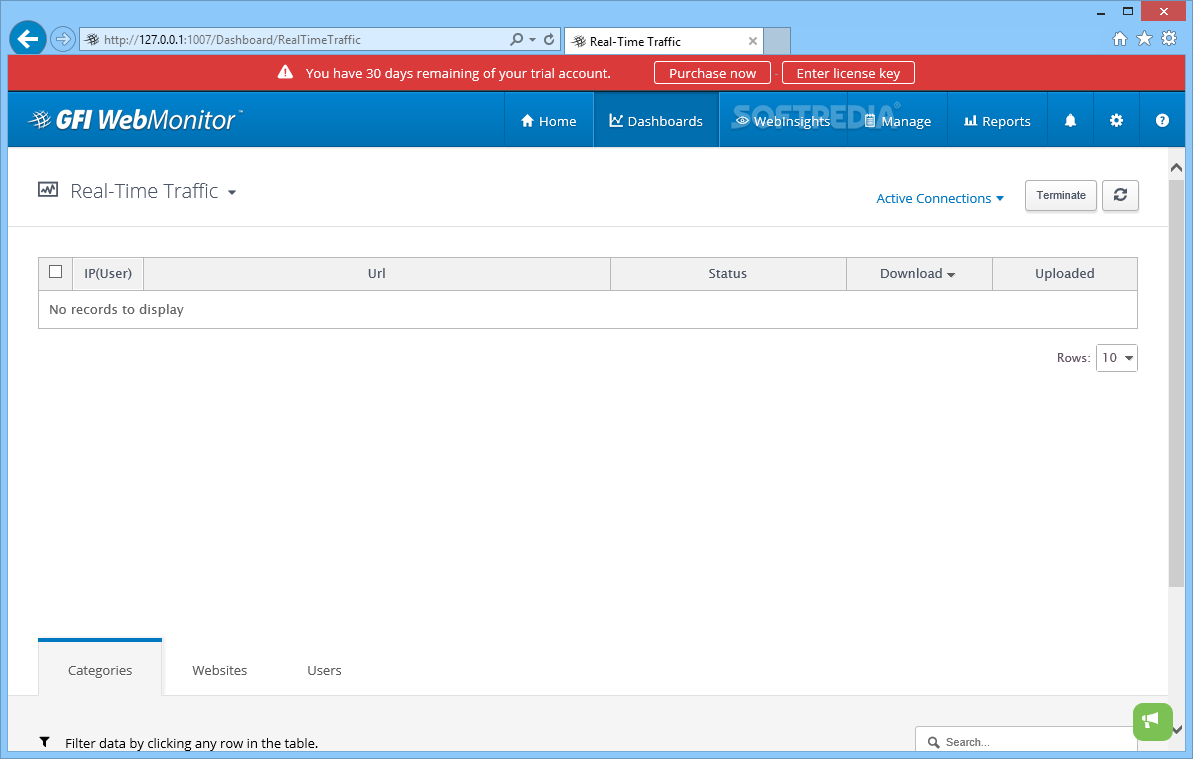This screenshot has width=1193, height=759.
Task: Tick the select-all checkbox in table header
Action: click(x=56, y=272)
